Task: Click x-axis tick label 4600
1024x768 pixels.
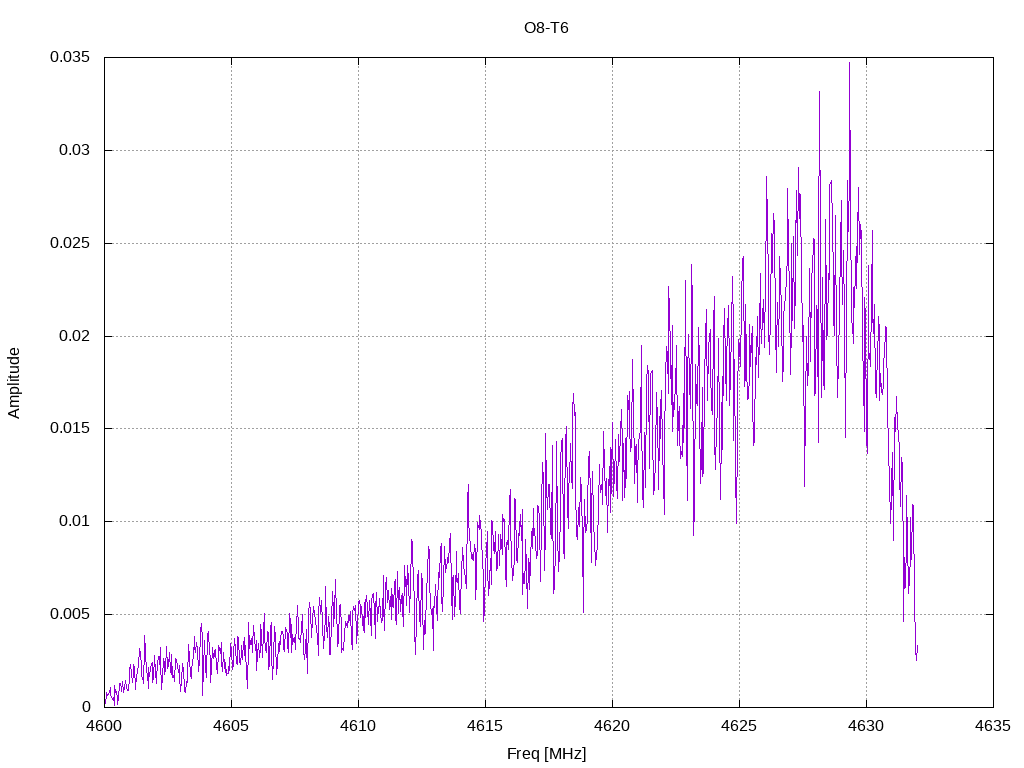Action: pyautogui.click(x=104, y=726)
